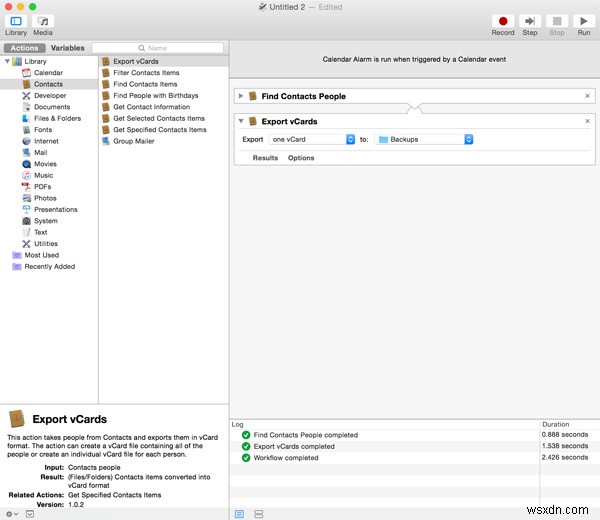Select the Utilities library category
The image size is (600, 520).
(46, 244)
